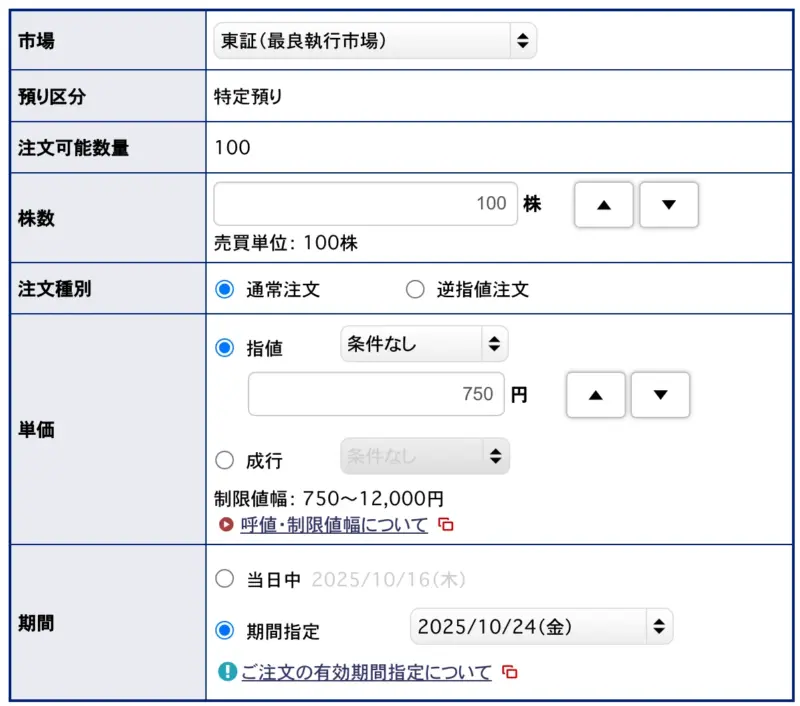Screen dimensions: 800x706
Task: Open 呼値・制限値幅について link
Action: (334, 525)
